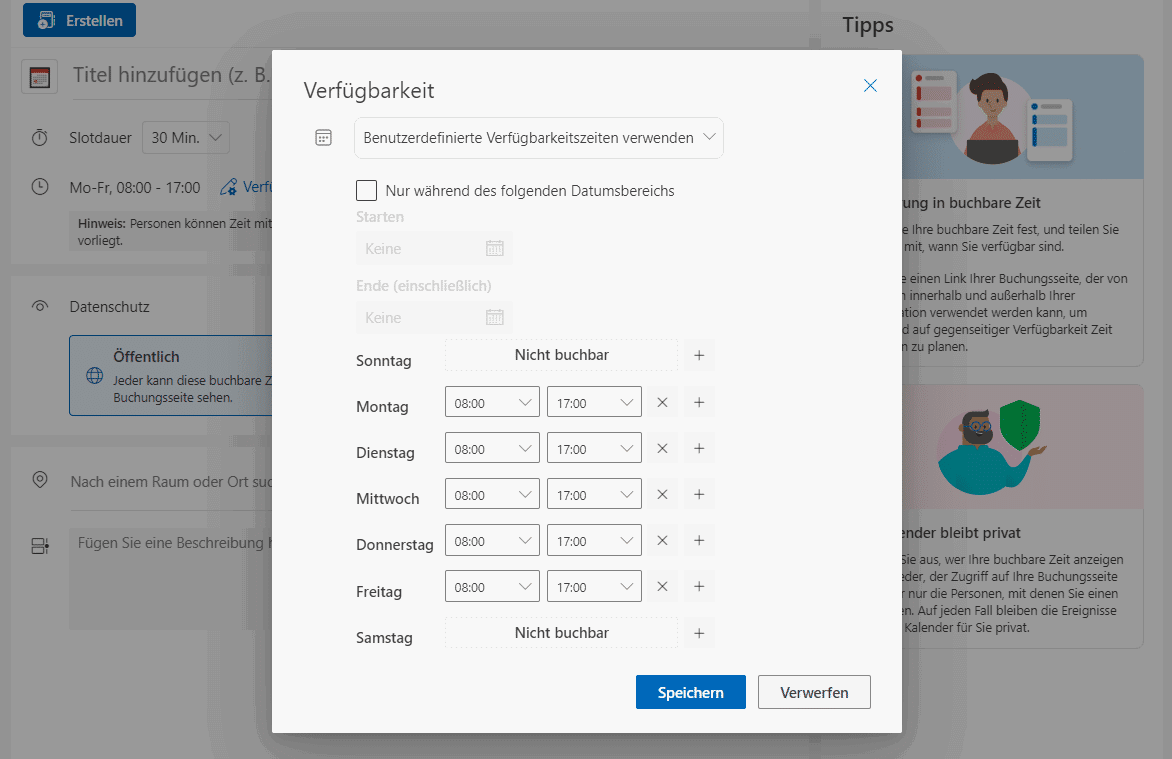Delete the Mittwoch time range
Viewport: 1172px width, 759px height.
tap(661, 495)
